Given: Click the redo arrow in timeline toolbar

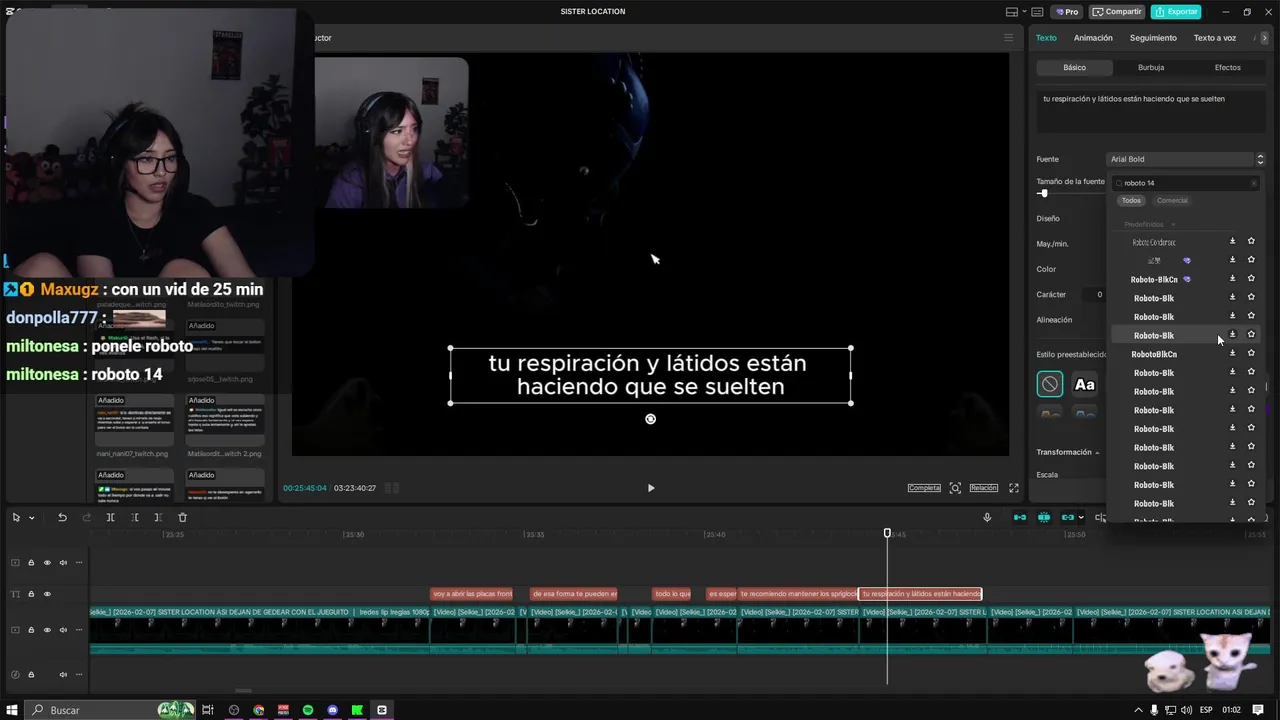Looking at the screenshot, I should pyautogui.click(x=86, y=517).
